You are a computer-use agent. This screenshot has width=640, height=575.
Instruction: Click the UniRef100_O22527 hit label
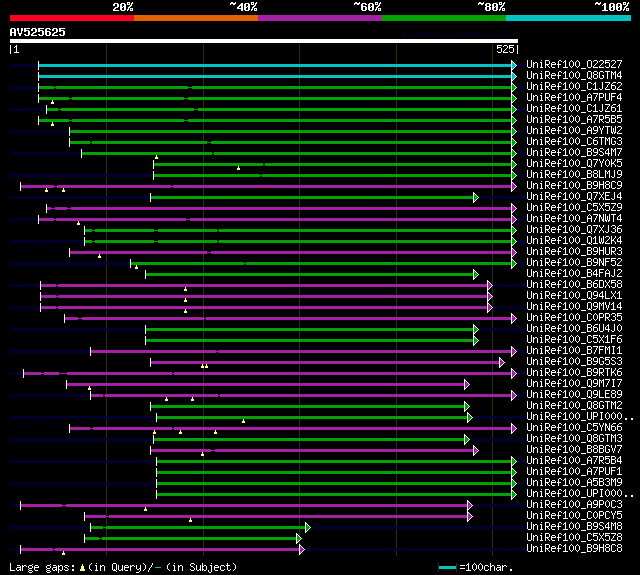point(574,64)
